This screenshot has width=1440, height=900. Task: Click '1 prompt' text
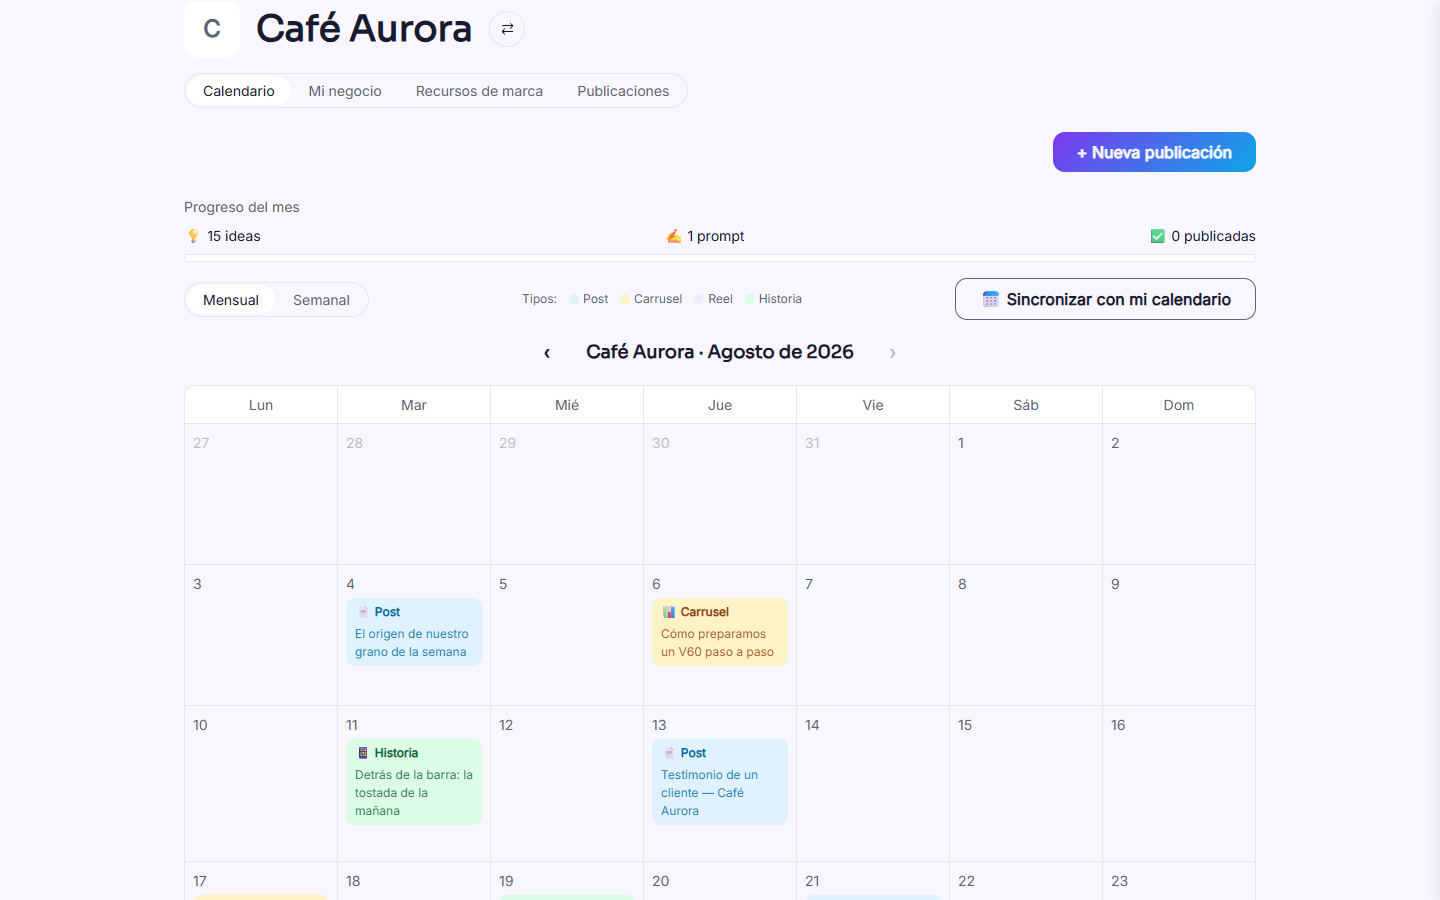tap(716, 236)
